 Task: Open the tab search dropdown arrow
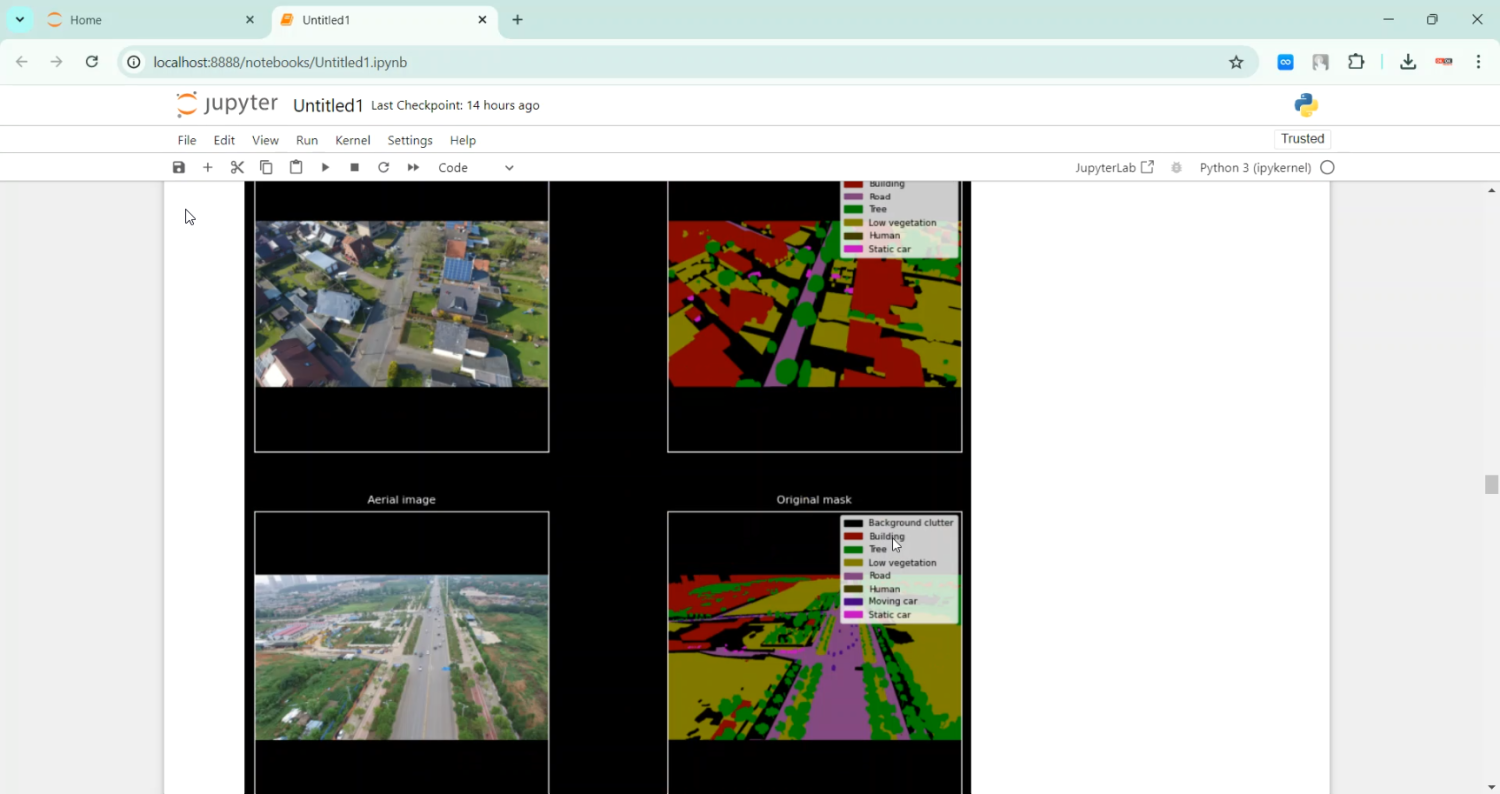(x=20, y=20)
